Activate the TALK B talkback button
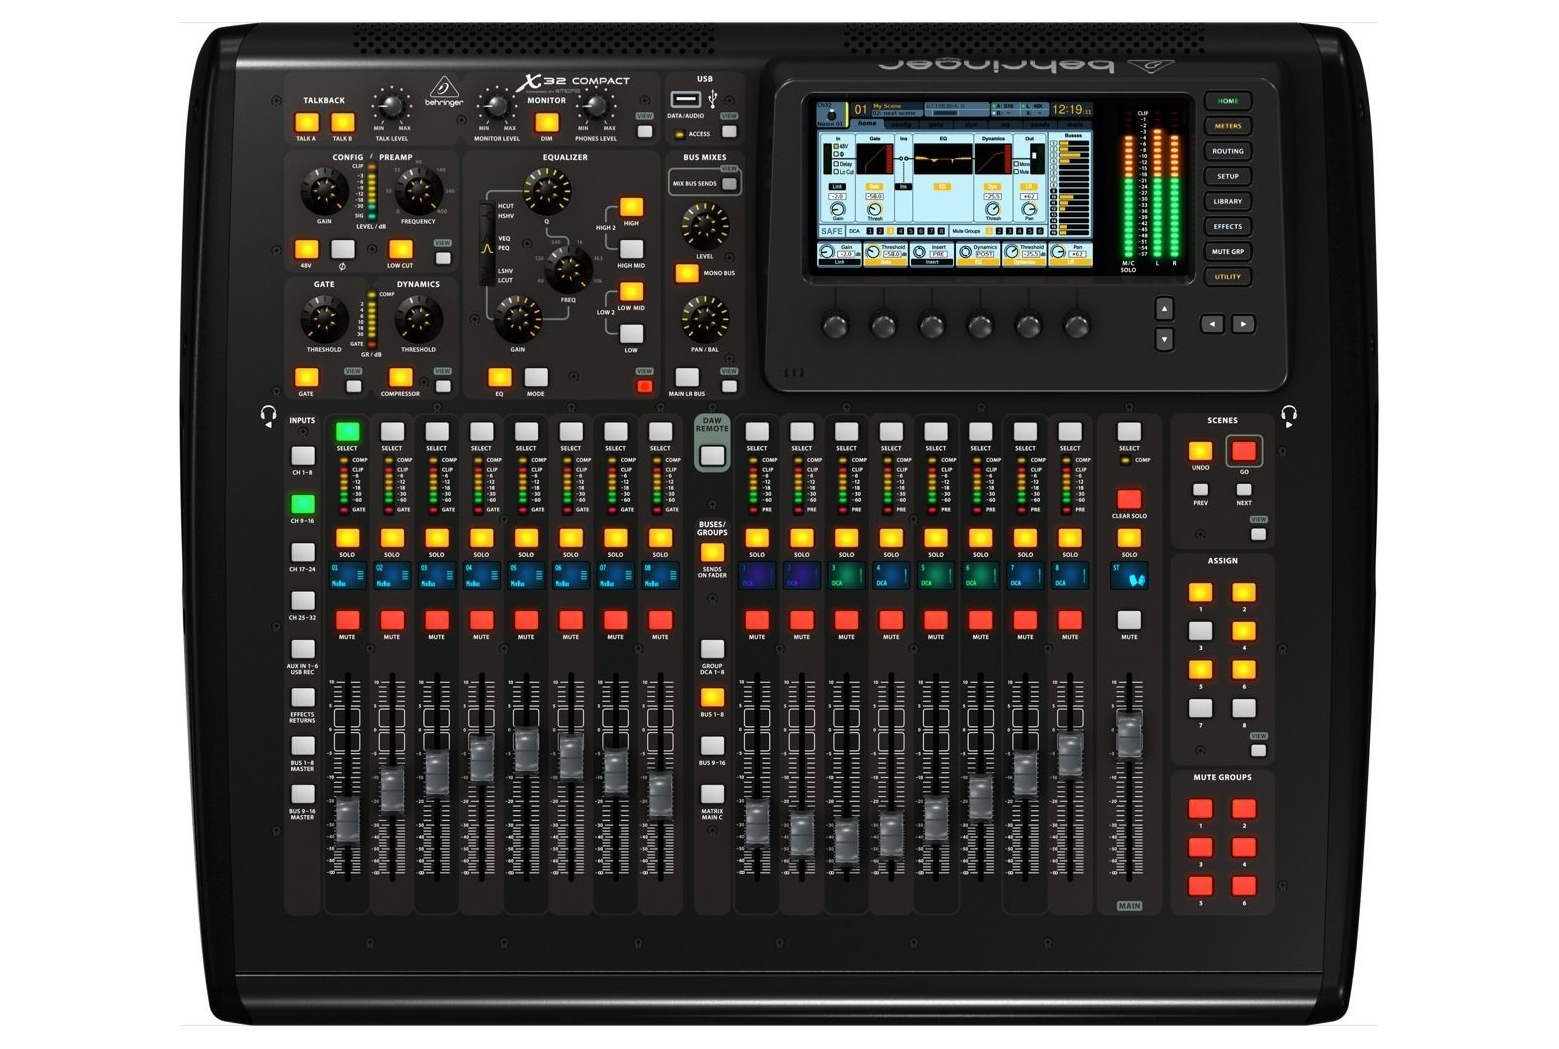This screenshot has width=1559, height=1049. coord(343,123)
